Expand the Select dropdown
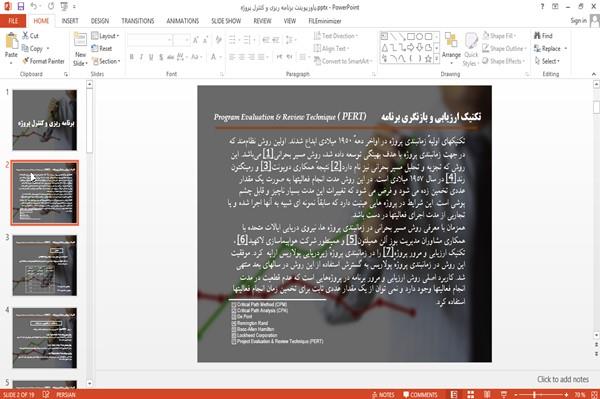The height and width of the screenshot is (399, 600). point(547,61)
